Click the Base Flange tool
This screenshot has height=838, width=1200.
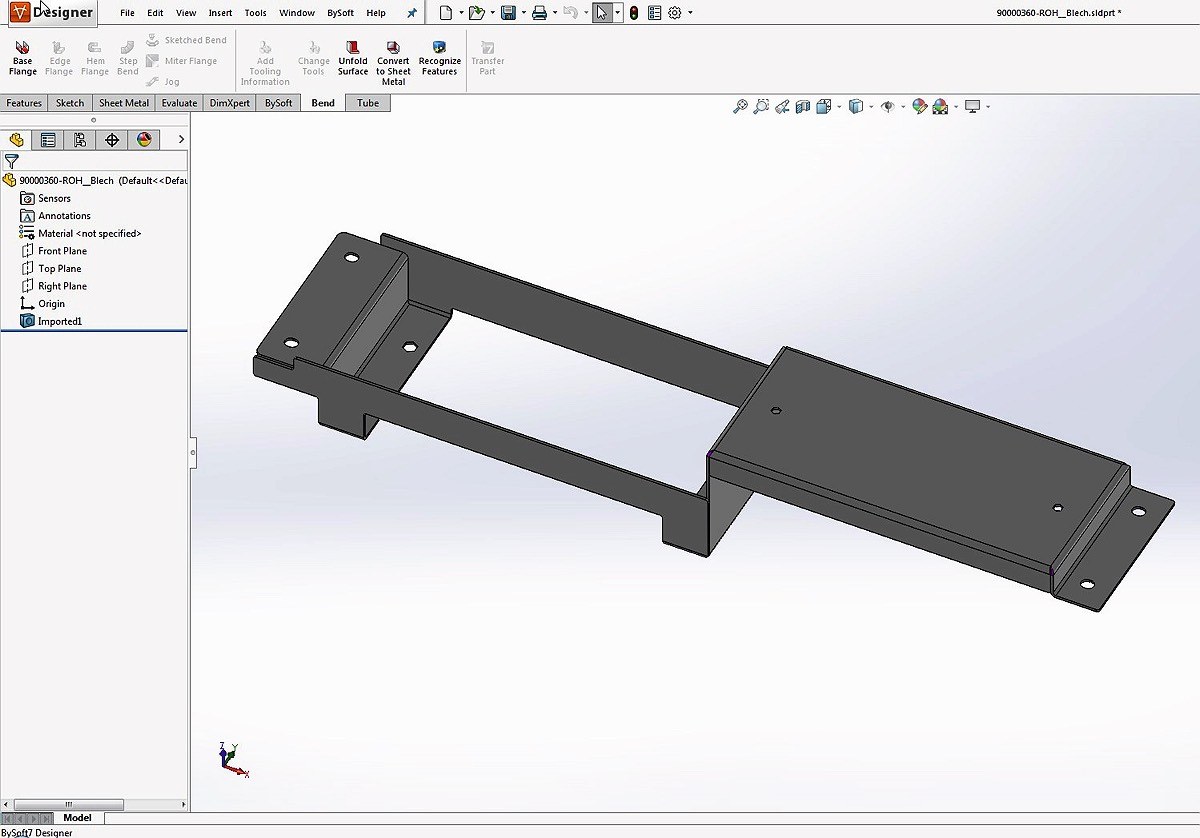pyautogui.click(x=22, y=58)
